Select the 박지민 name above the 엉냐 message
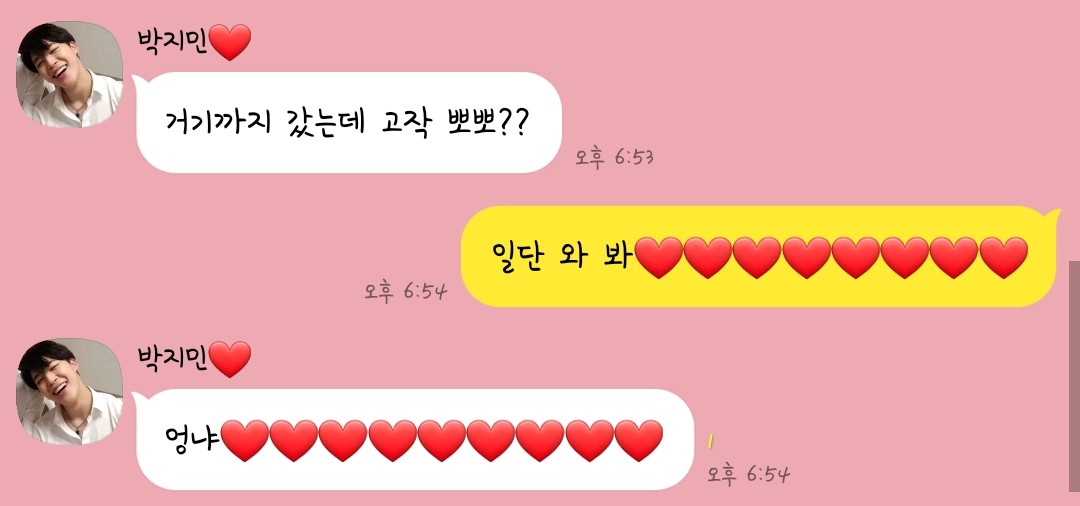1080x506 pixels. [172, 359]
